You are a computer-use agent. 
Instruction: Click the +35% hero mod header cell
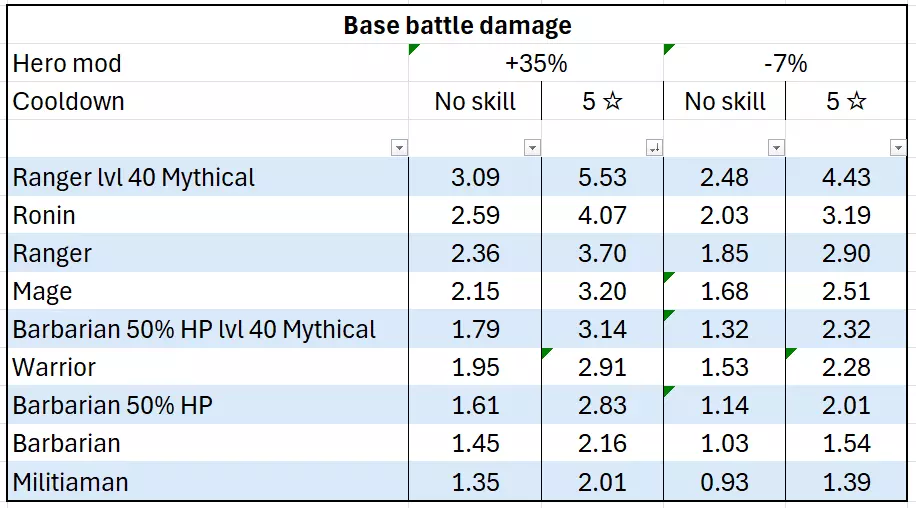536,64
